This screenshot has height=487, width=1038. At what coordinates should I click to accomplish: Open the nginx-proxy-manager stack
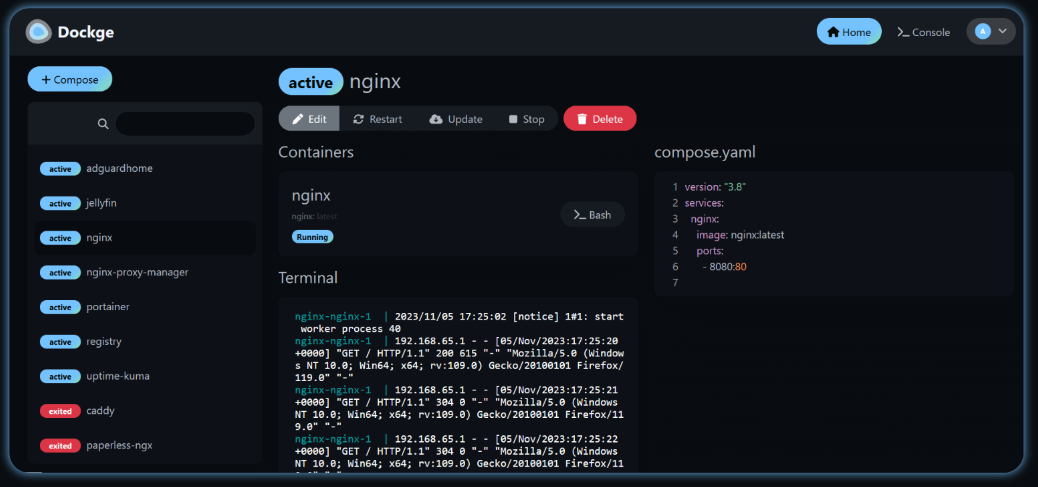click(x=144, y=272)
